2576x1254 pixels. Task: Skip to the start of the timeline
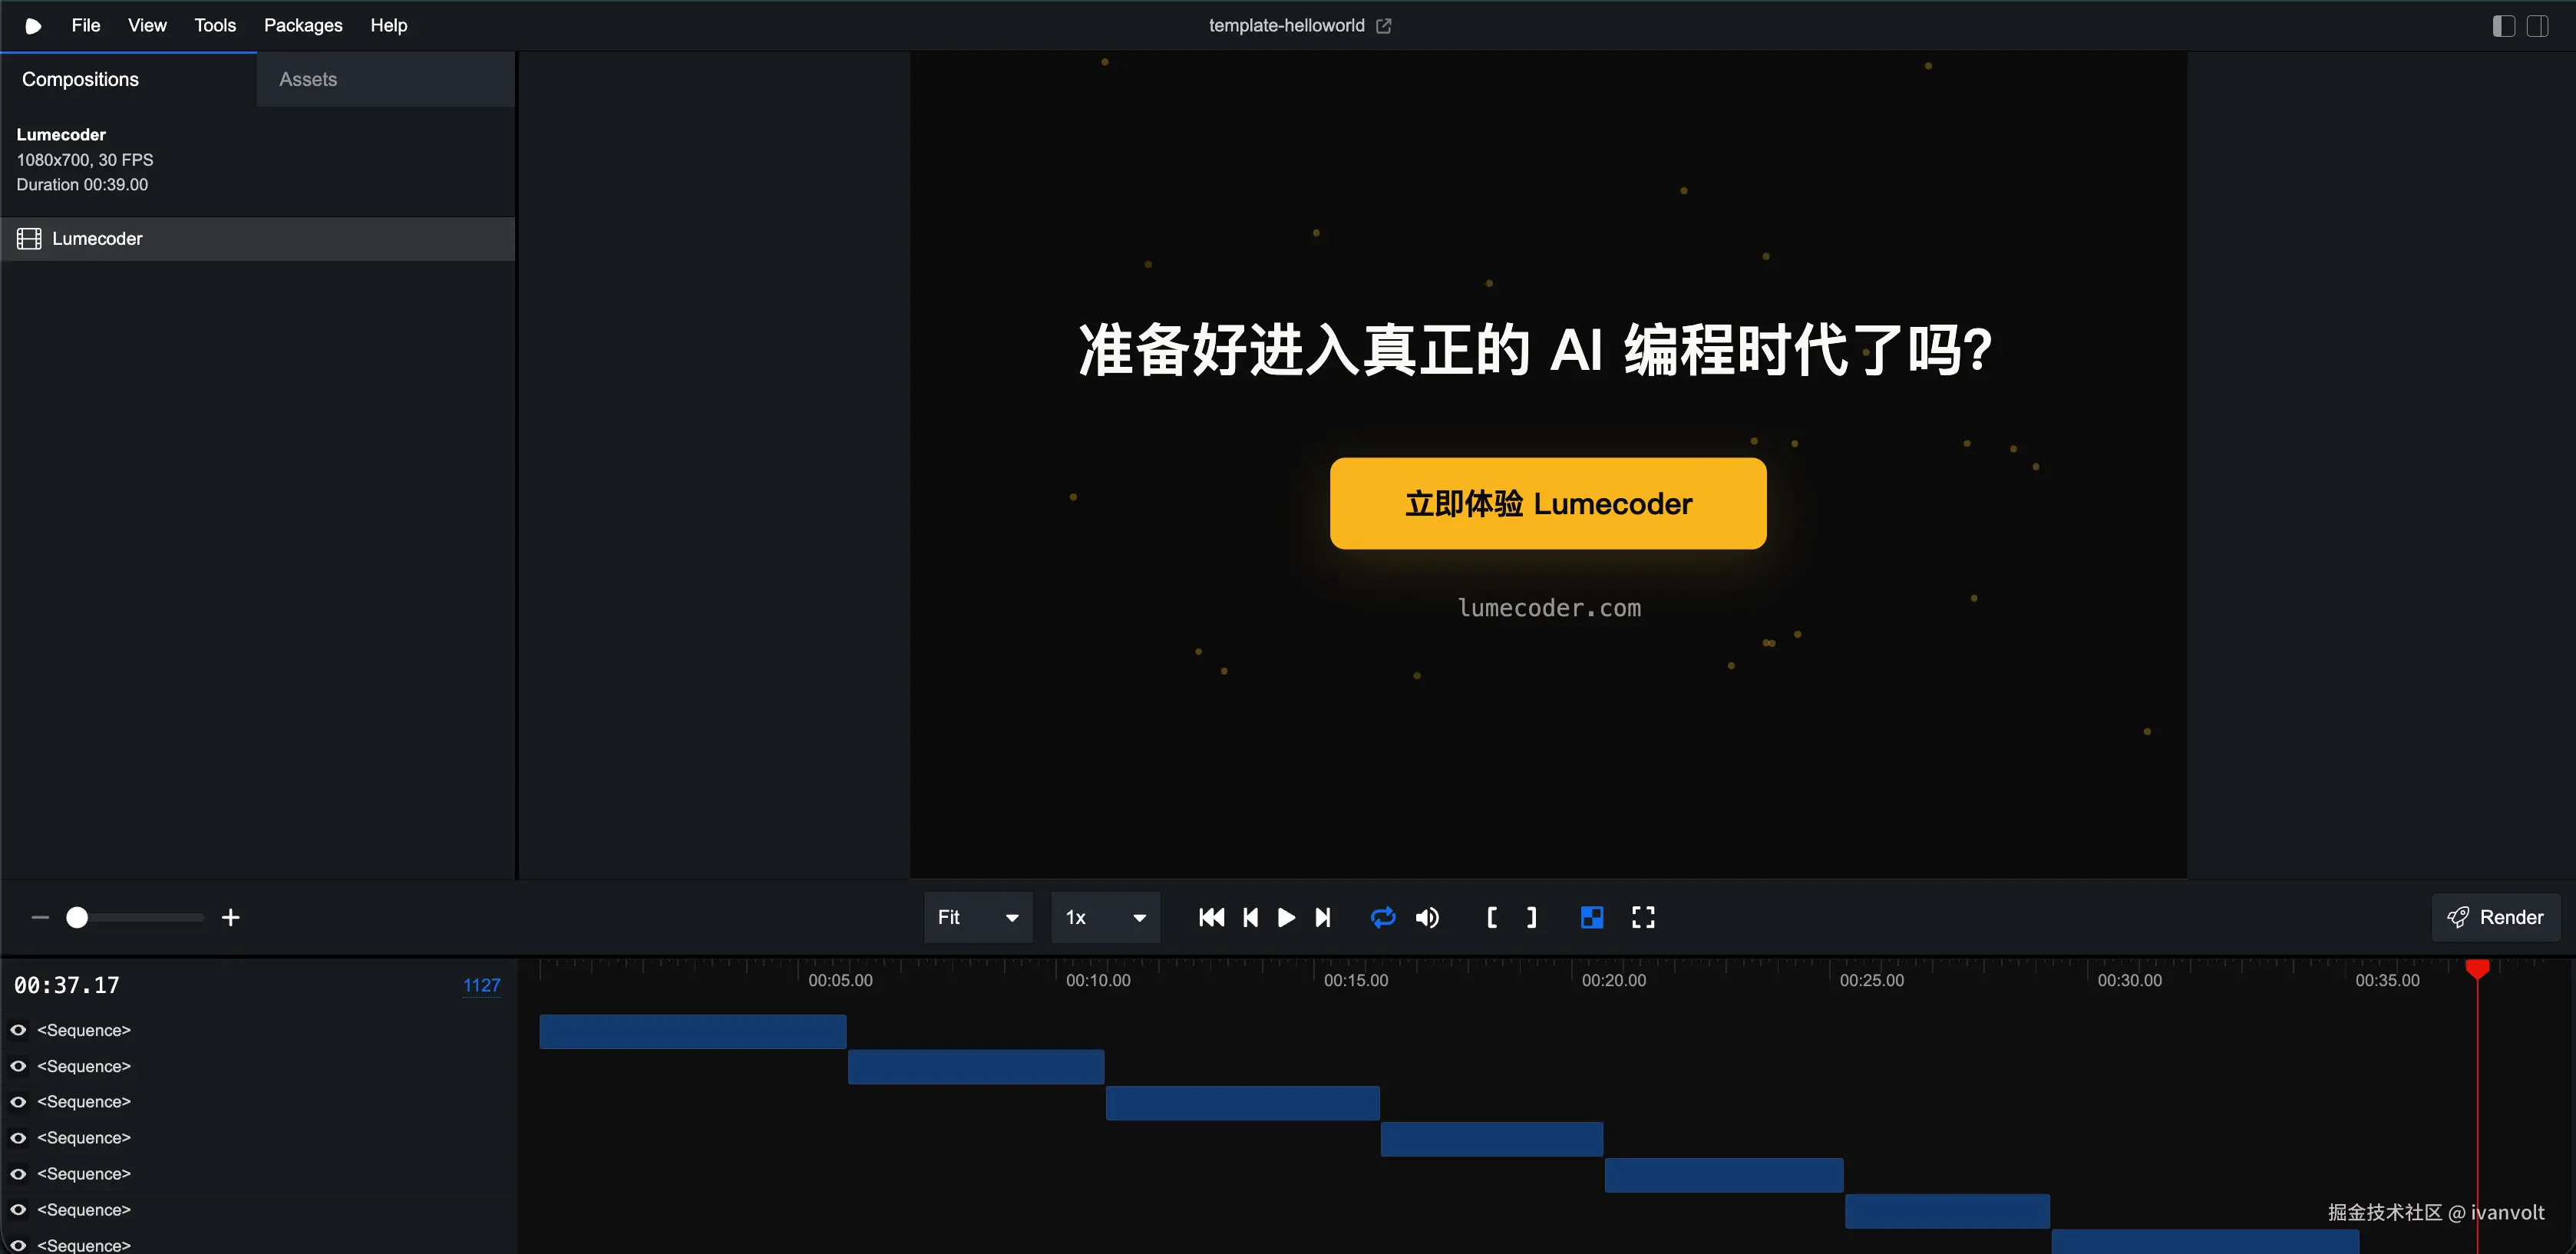(x=1211, y=917)
